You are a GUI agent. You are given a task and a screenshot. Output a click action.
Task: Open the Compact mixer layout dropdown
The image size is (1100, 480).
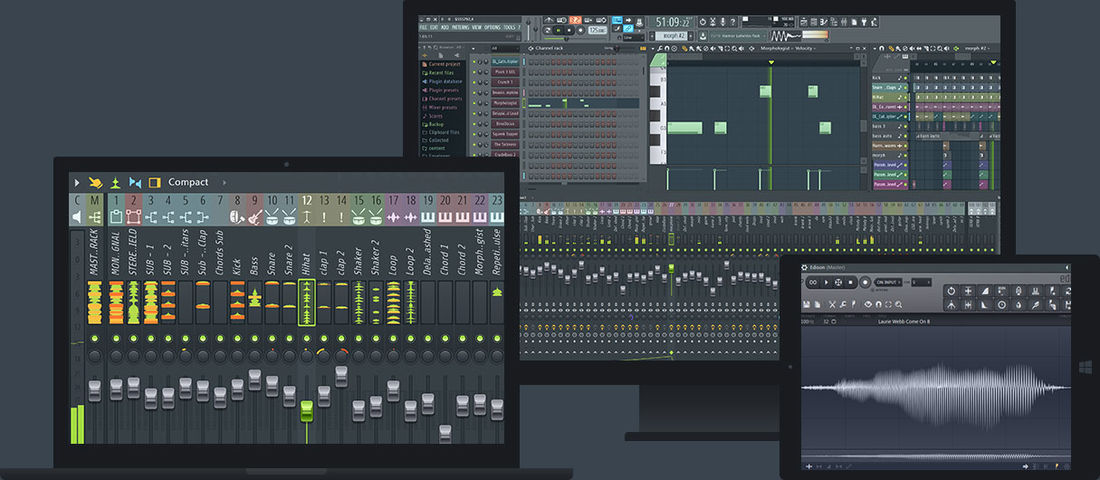(x=188, y=182)
